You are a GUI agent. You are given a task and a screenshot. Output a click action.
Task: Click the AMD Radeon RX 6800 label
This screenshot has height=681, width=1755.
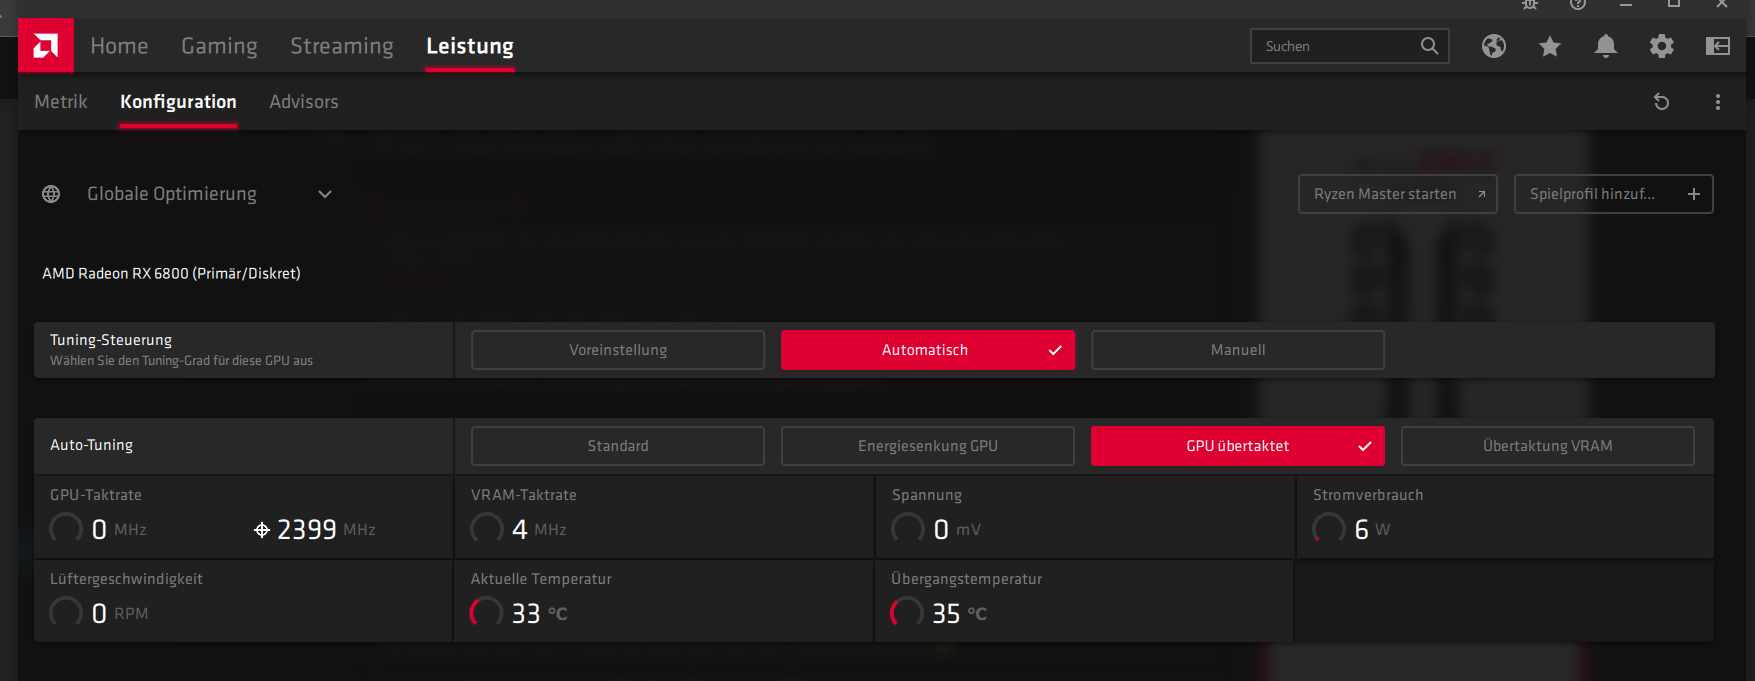click(x=171, y=273)
